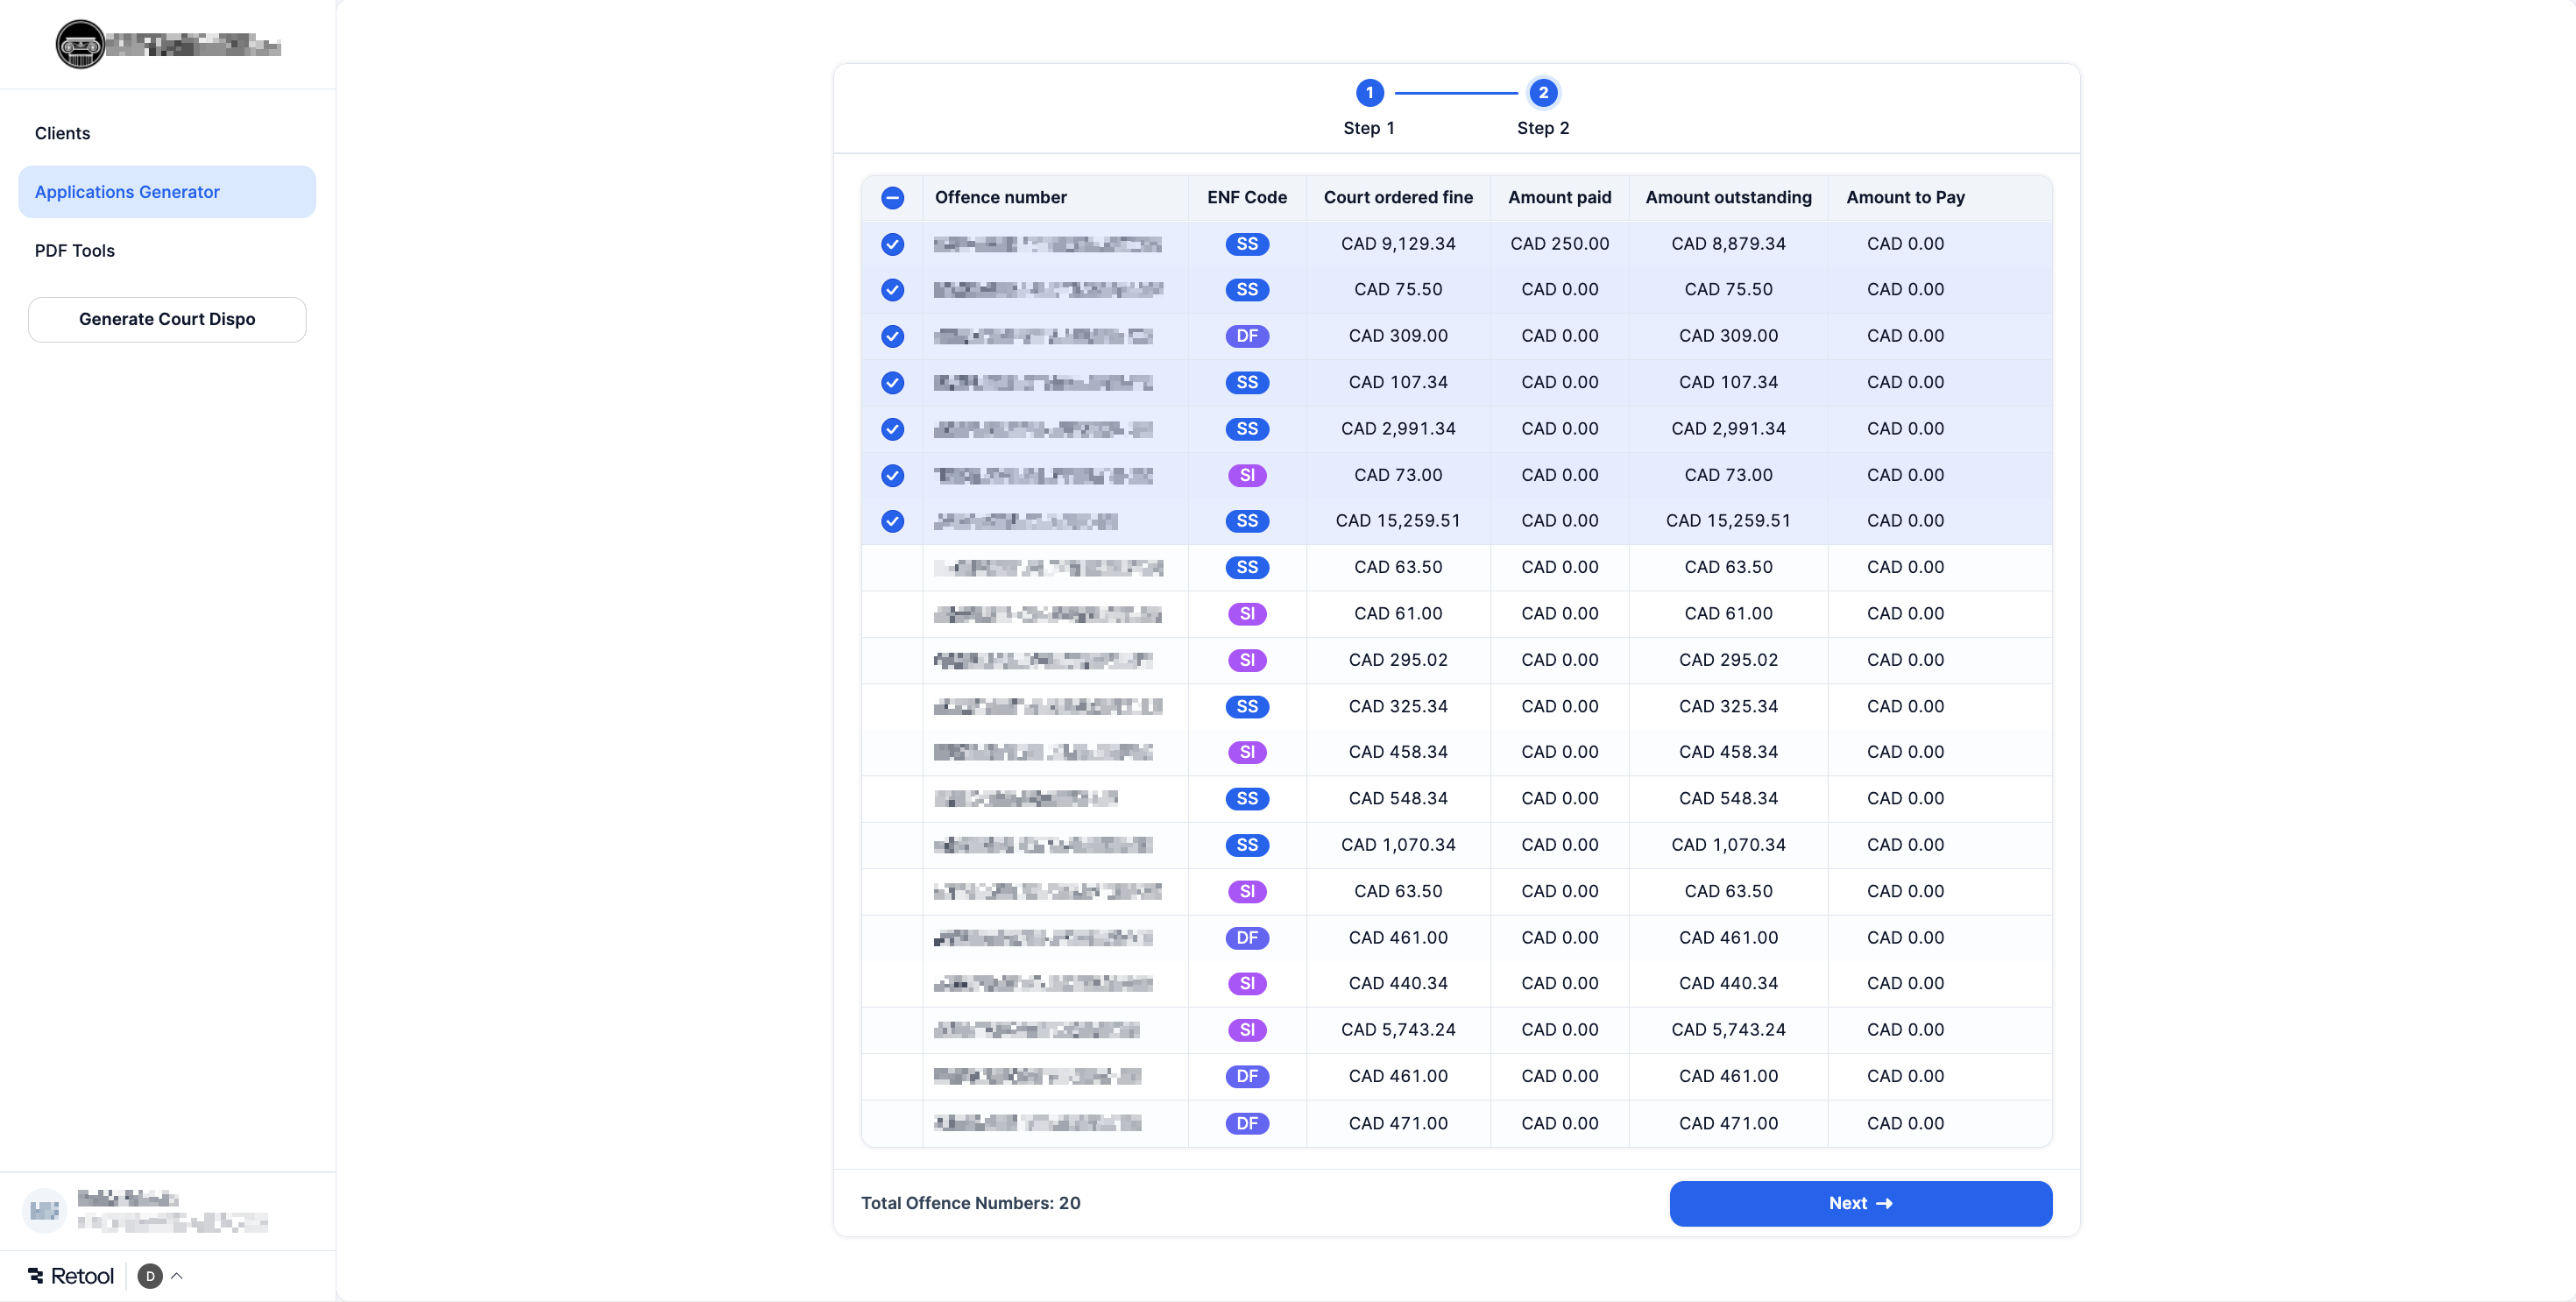This screenshot has height=1302, width=2576.
Task: Click Total Offence Numbers: 20 label
Action: click(x=970, y=1203)
